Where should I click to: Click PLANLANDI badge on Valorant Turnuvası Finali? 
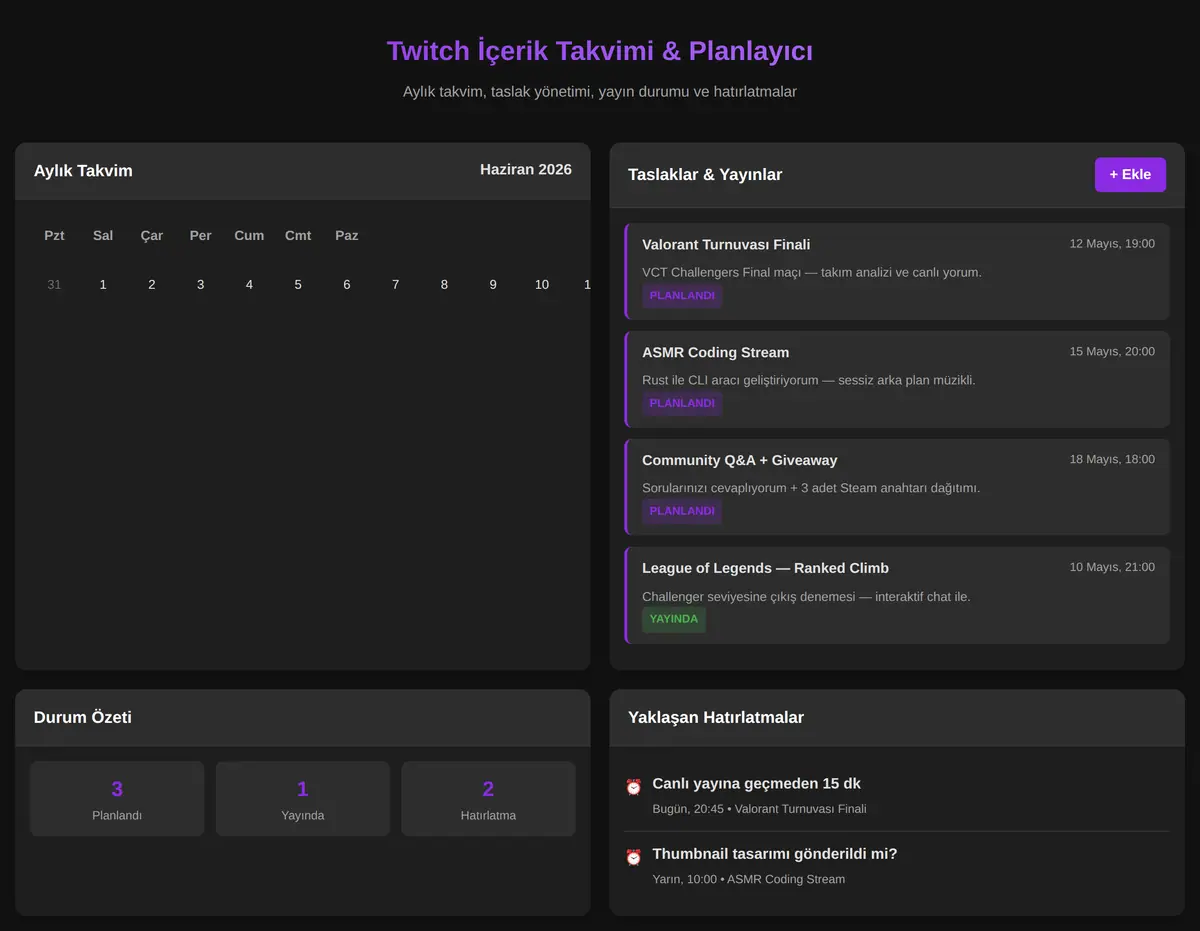(682, 296)
